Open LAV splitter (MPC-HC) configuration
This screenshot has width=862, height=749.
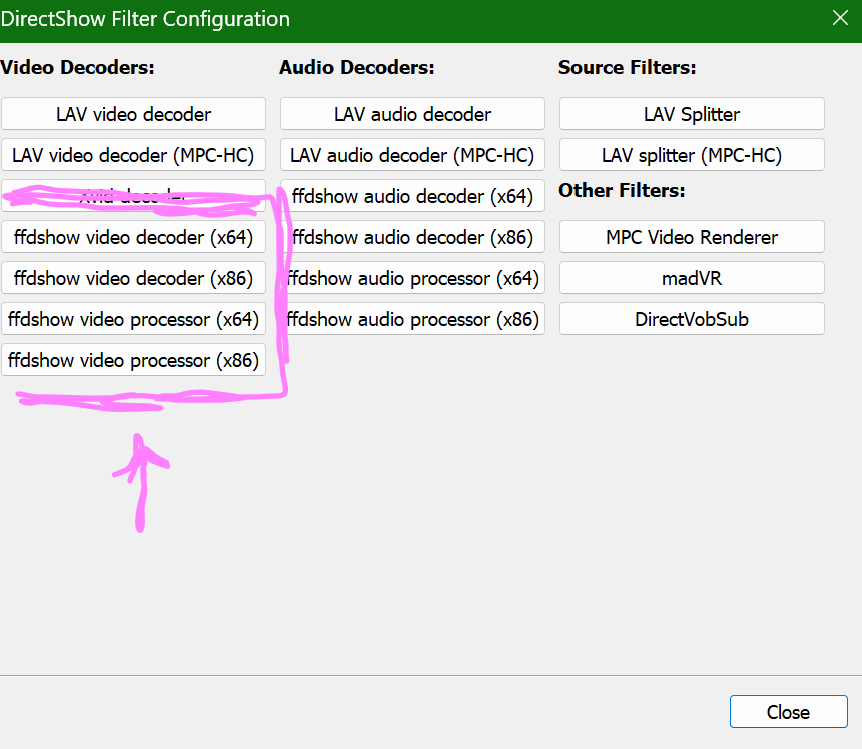coord(692,155)
